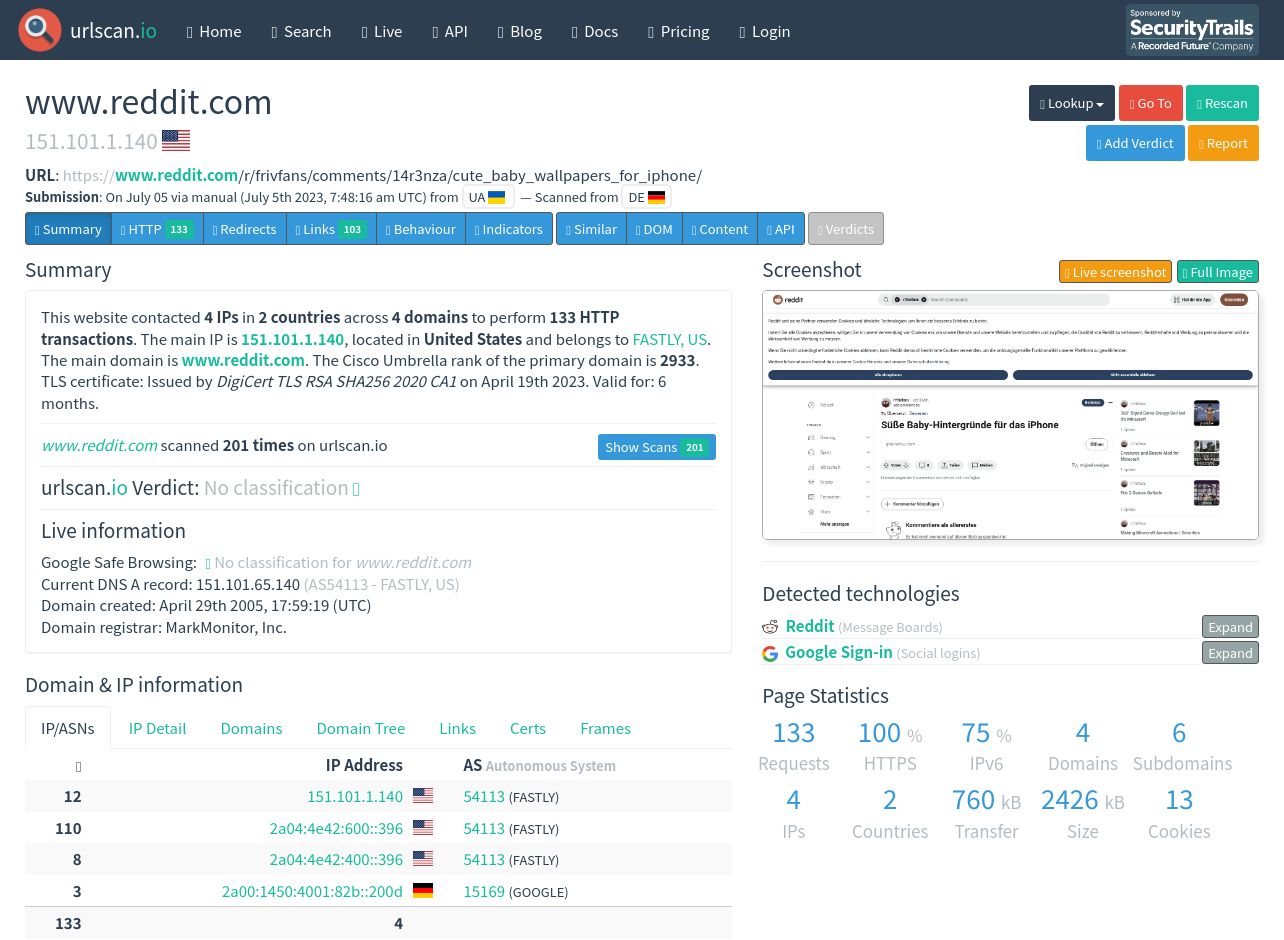This screenshot has width=1284, height=940.
Task: Switch to the Redirects tab
Action: [245, 229]
